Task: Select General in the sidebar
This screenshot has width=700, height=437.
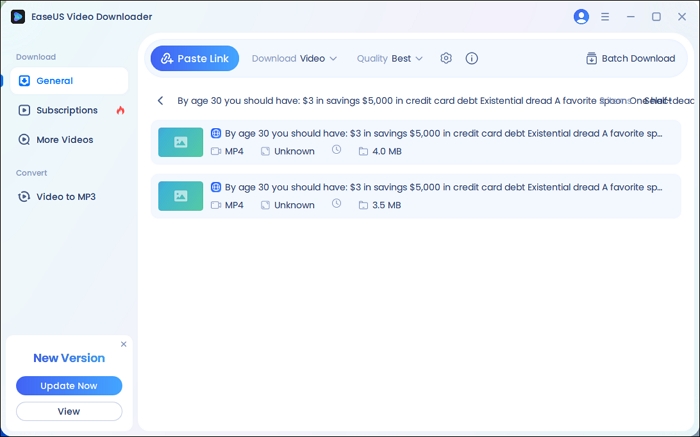Action: click(x=54, y=81)
